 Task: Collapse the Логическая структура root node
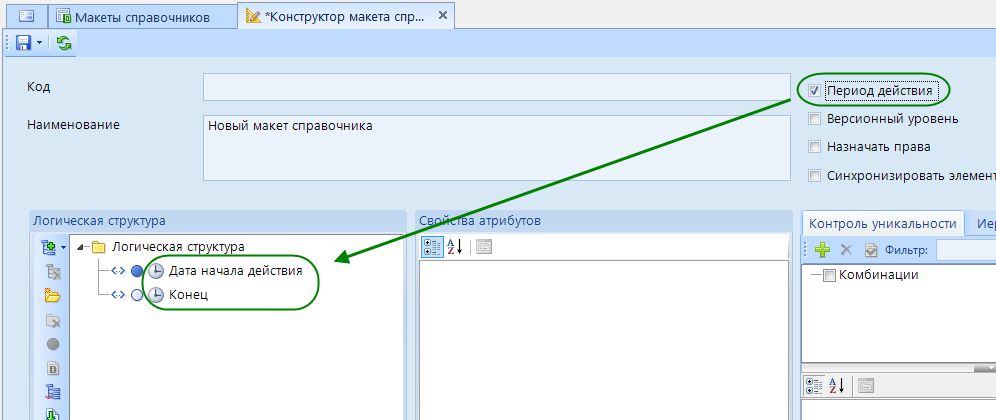coord(82,247)
